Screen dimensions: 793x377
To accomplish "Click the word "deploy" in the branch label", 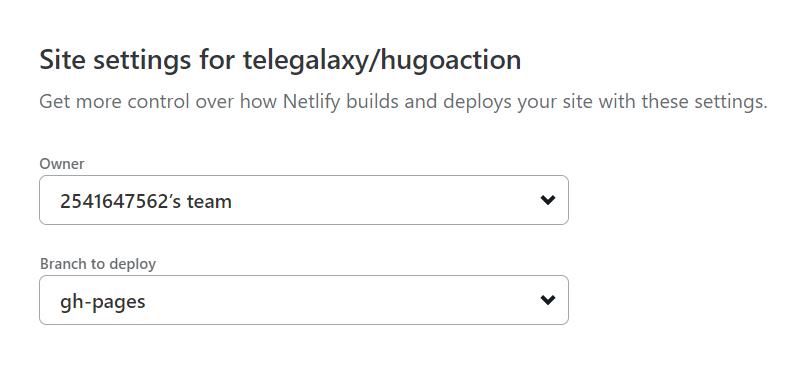I will (x=133, y=265).
